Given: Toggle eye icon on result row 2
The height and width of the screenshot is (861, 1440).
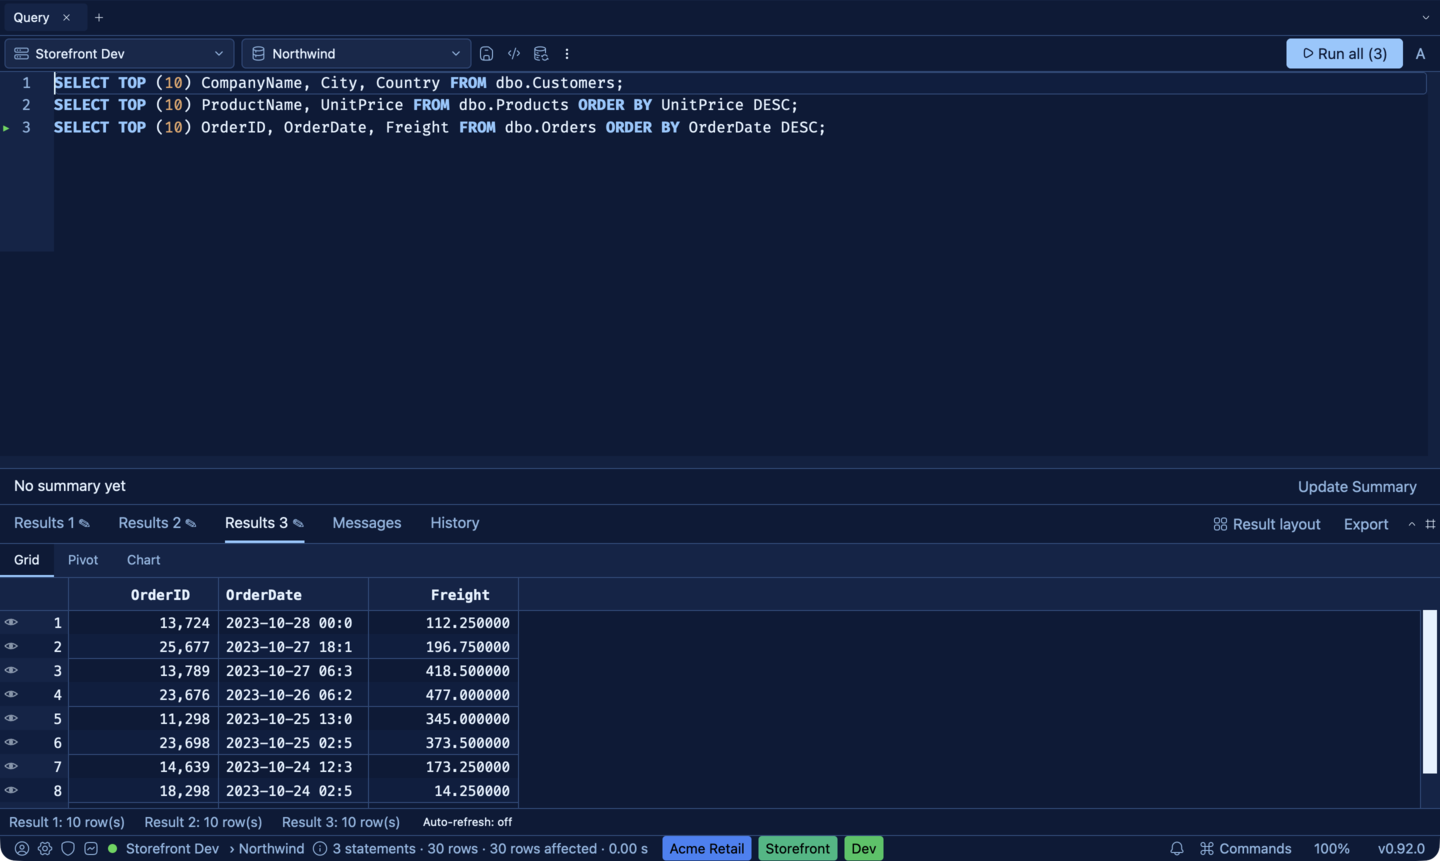Looking at the screenshot, I should pyautogui.click(x=11, y=646).
